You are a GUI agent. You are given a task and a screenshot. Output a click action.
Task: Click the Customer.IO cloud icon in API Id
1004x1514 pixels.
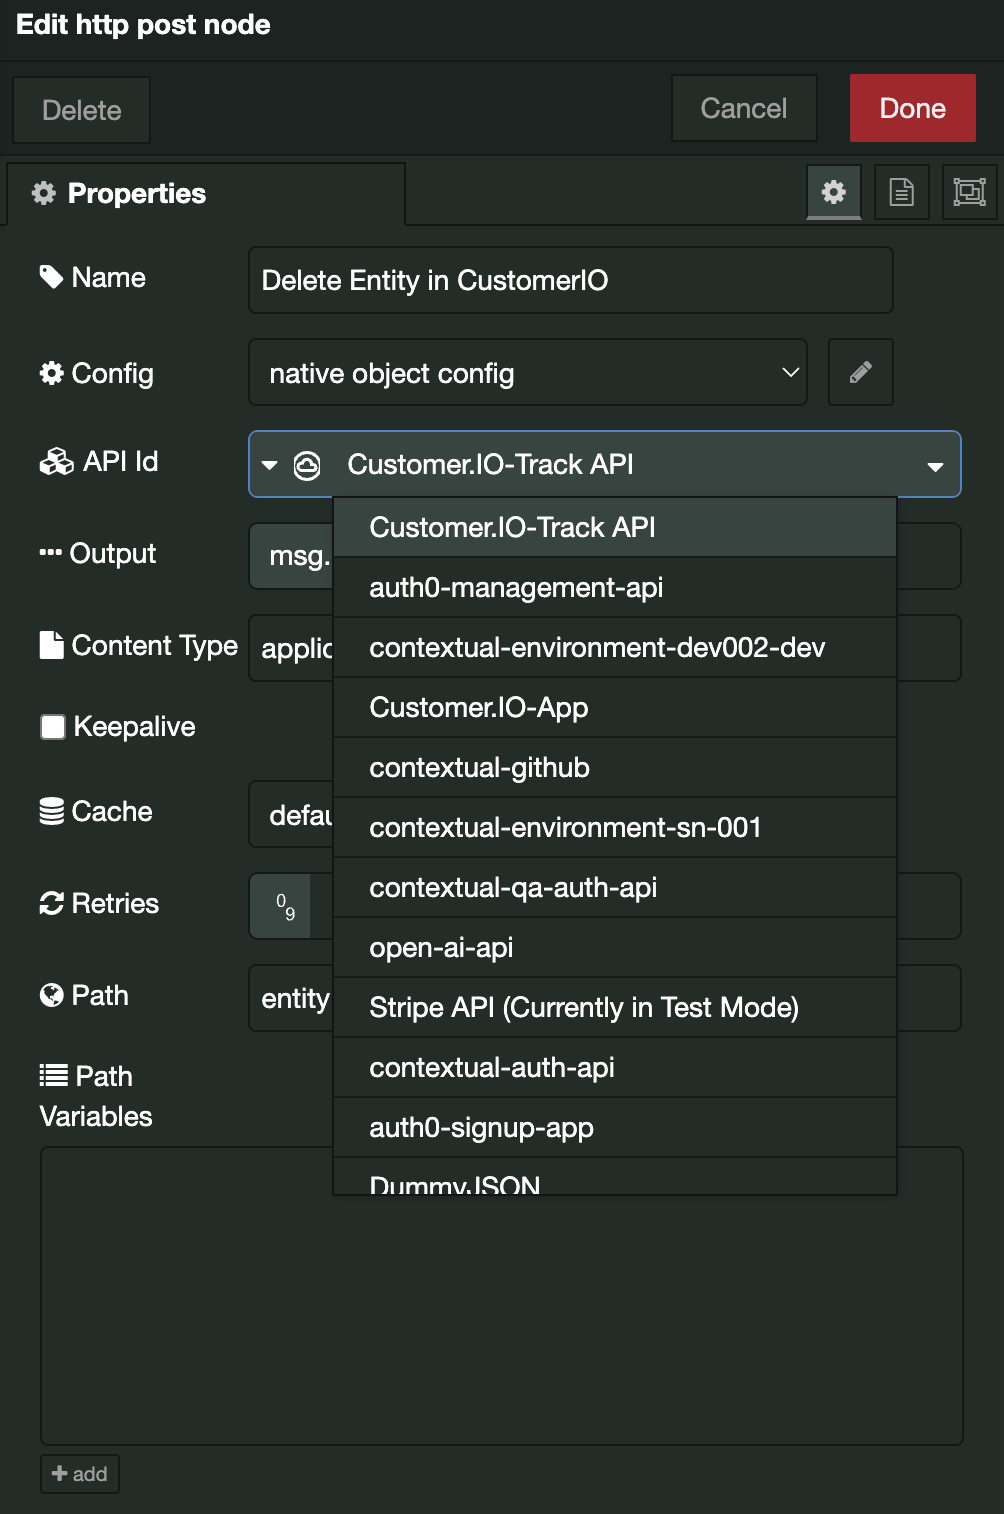[307, 465]
